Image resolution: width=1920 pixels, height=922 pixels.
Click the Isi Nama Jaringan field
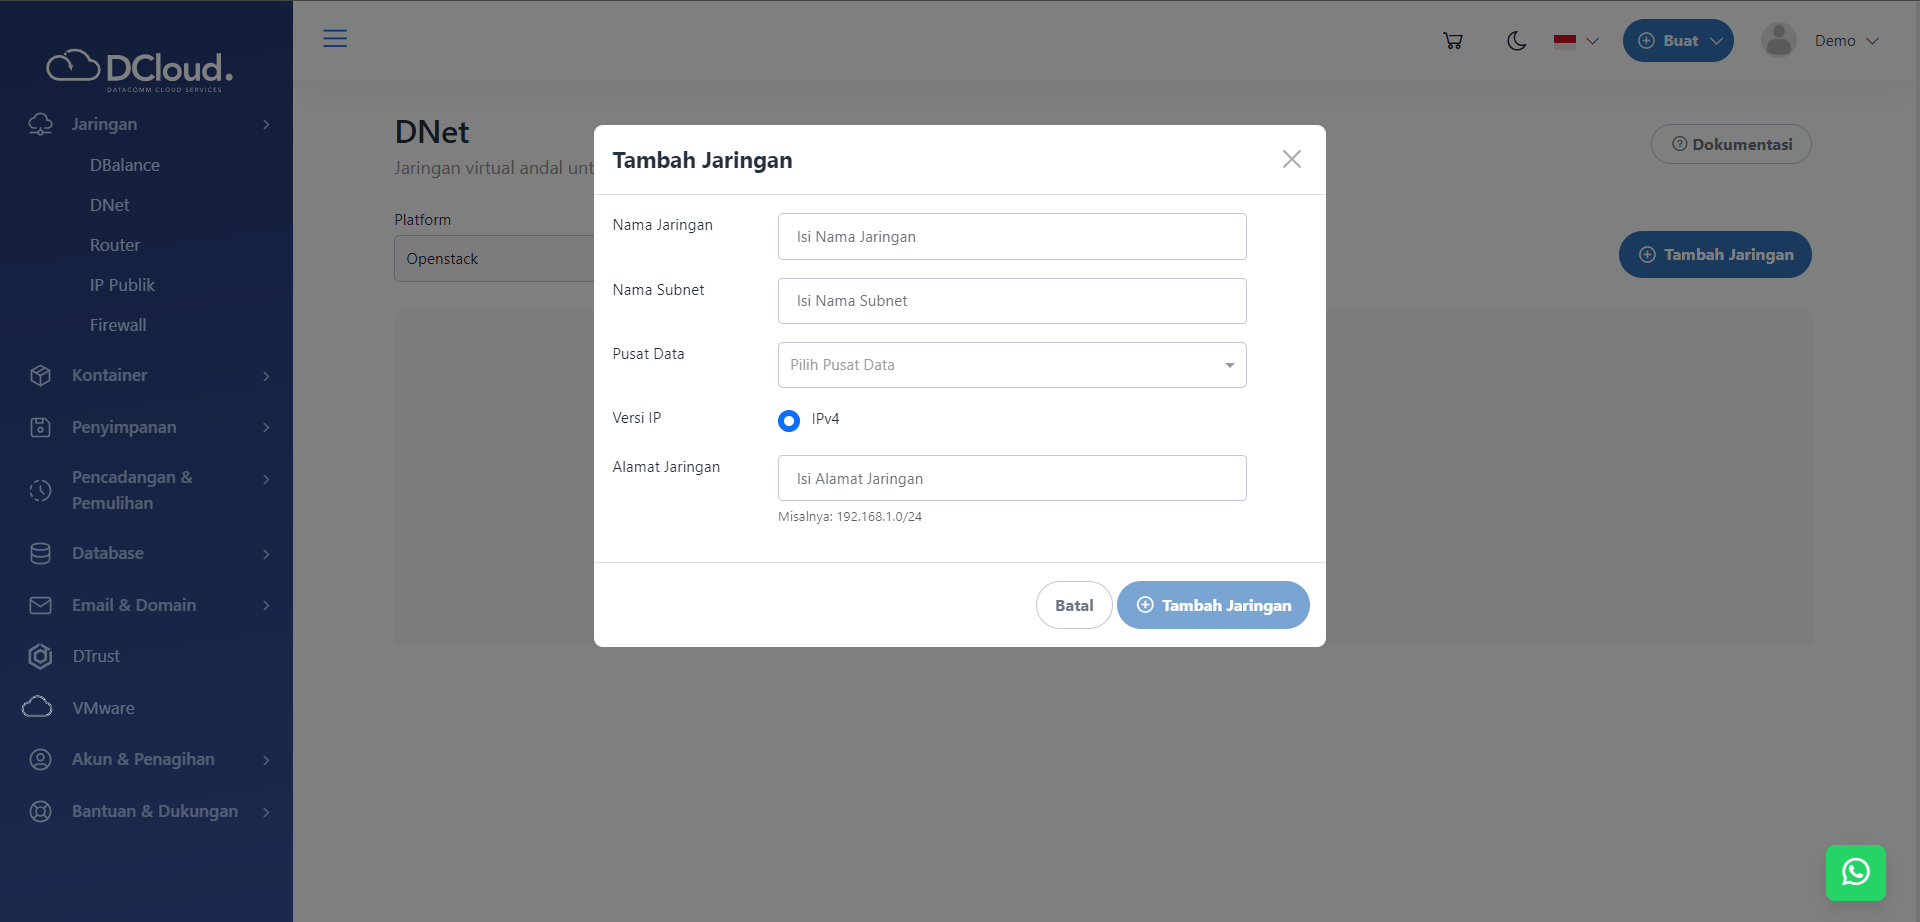pyautogui.click(x=1011, y=237)
